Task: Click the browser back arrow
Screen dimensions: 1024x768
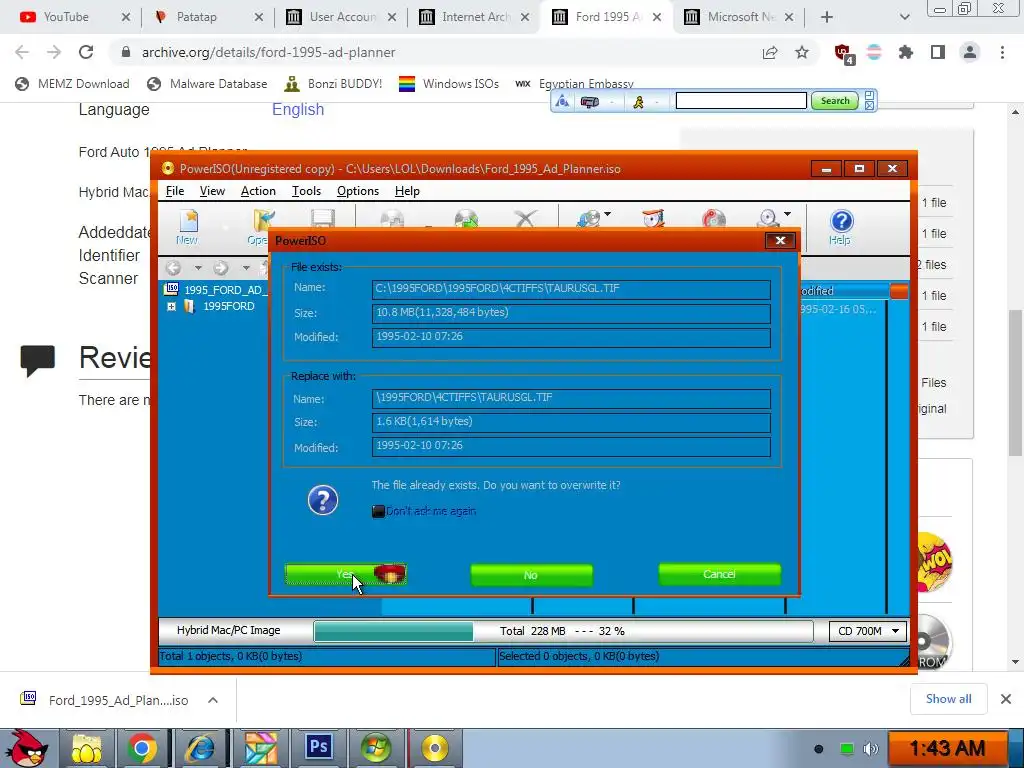Action: [x=22, y=52]
